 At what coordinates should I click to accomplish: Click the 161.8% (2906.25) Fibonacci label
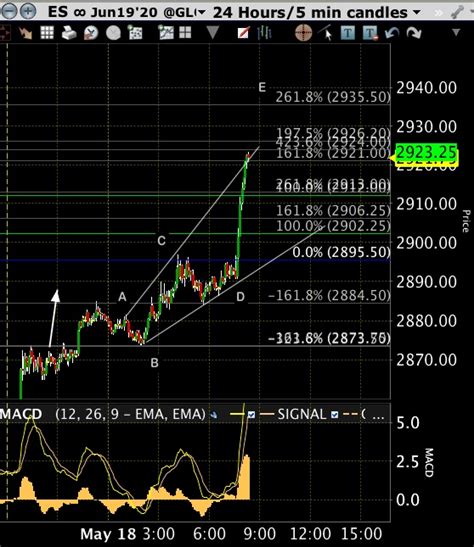point(333,211)
